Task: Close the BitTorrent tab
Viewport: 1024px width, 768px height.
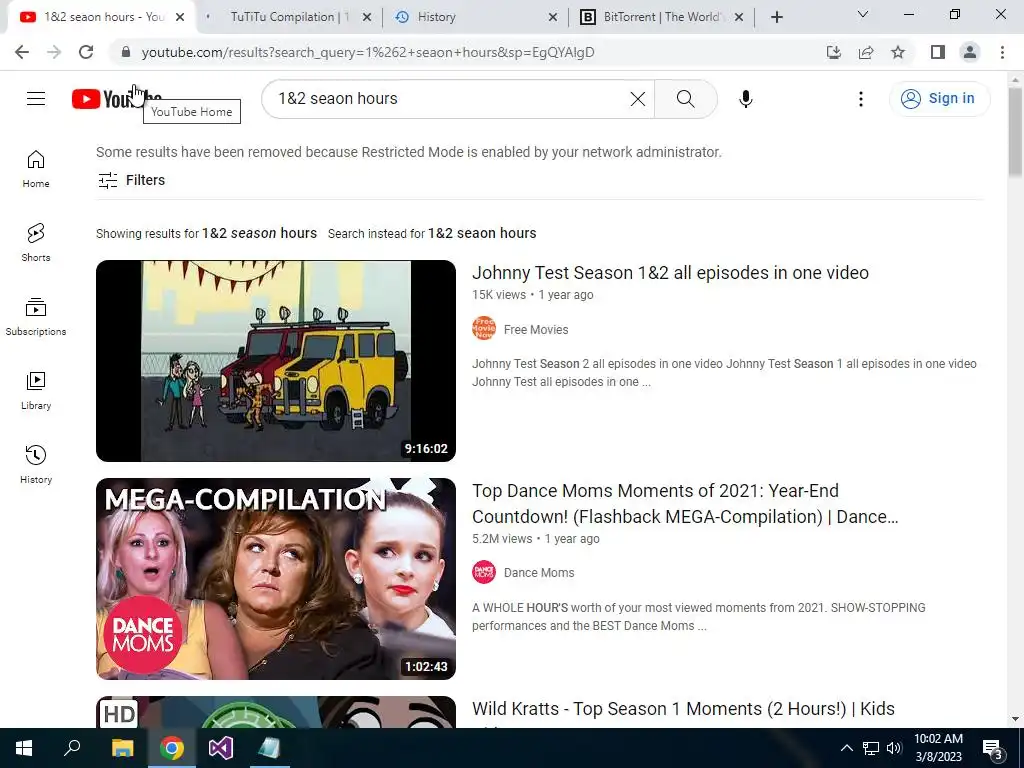Action: pos(739,17)
